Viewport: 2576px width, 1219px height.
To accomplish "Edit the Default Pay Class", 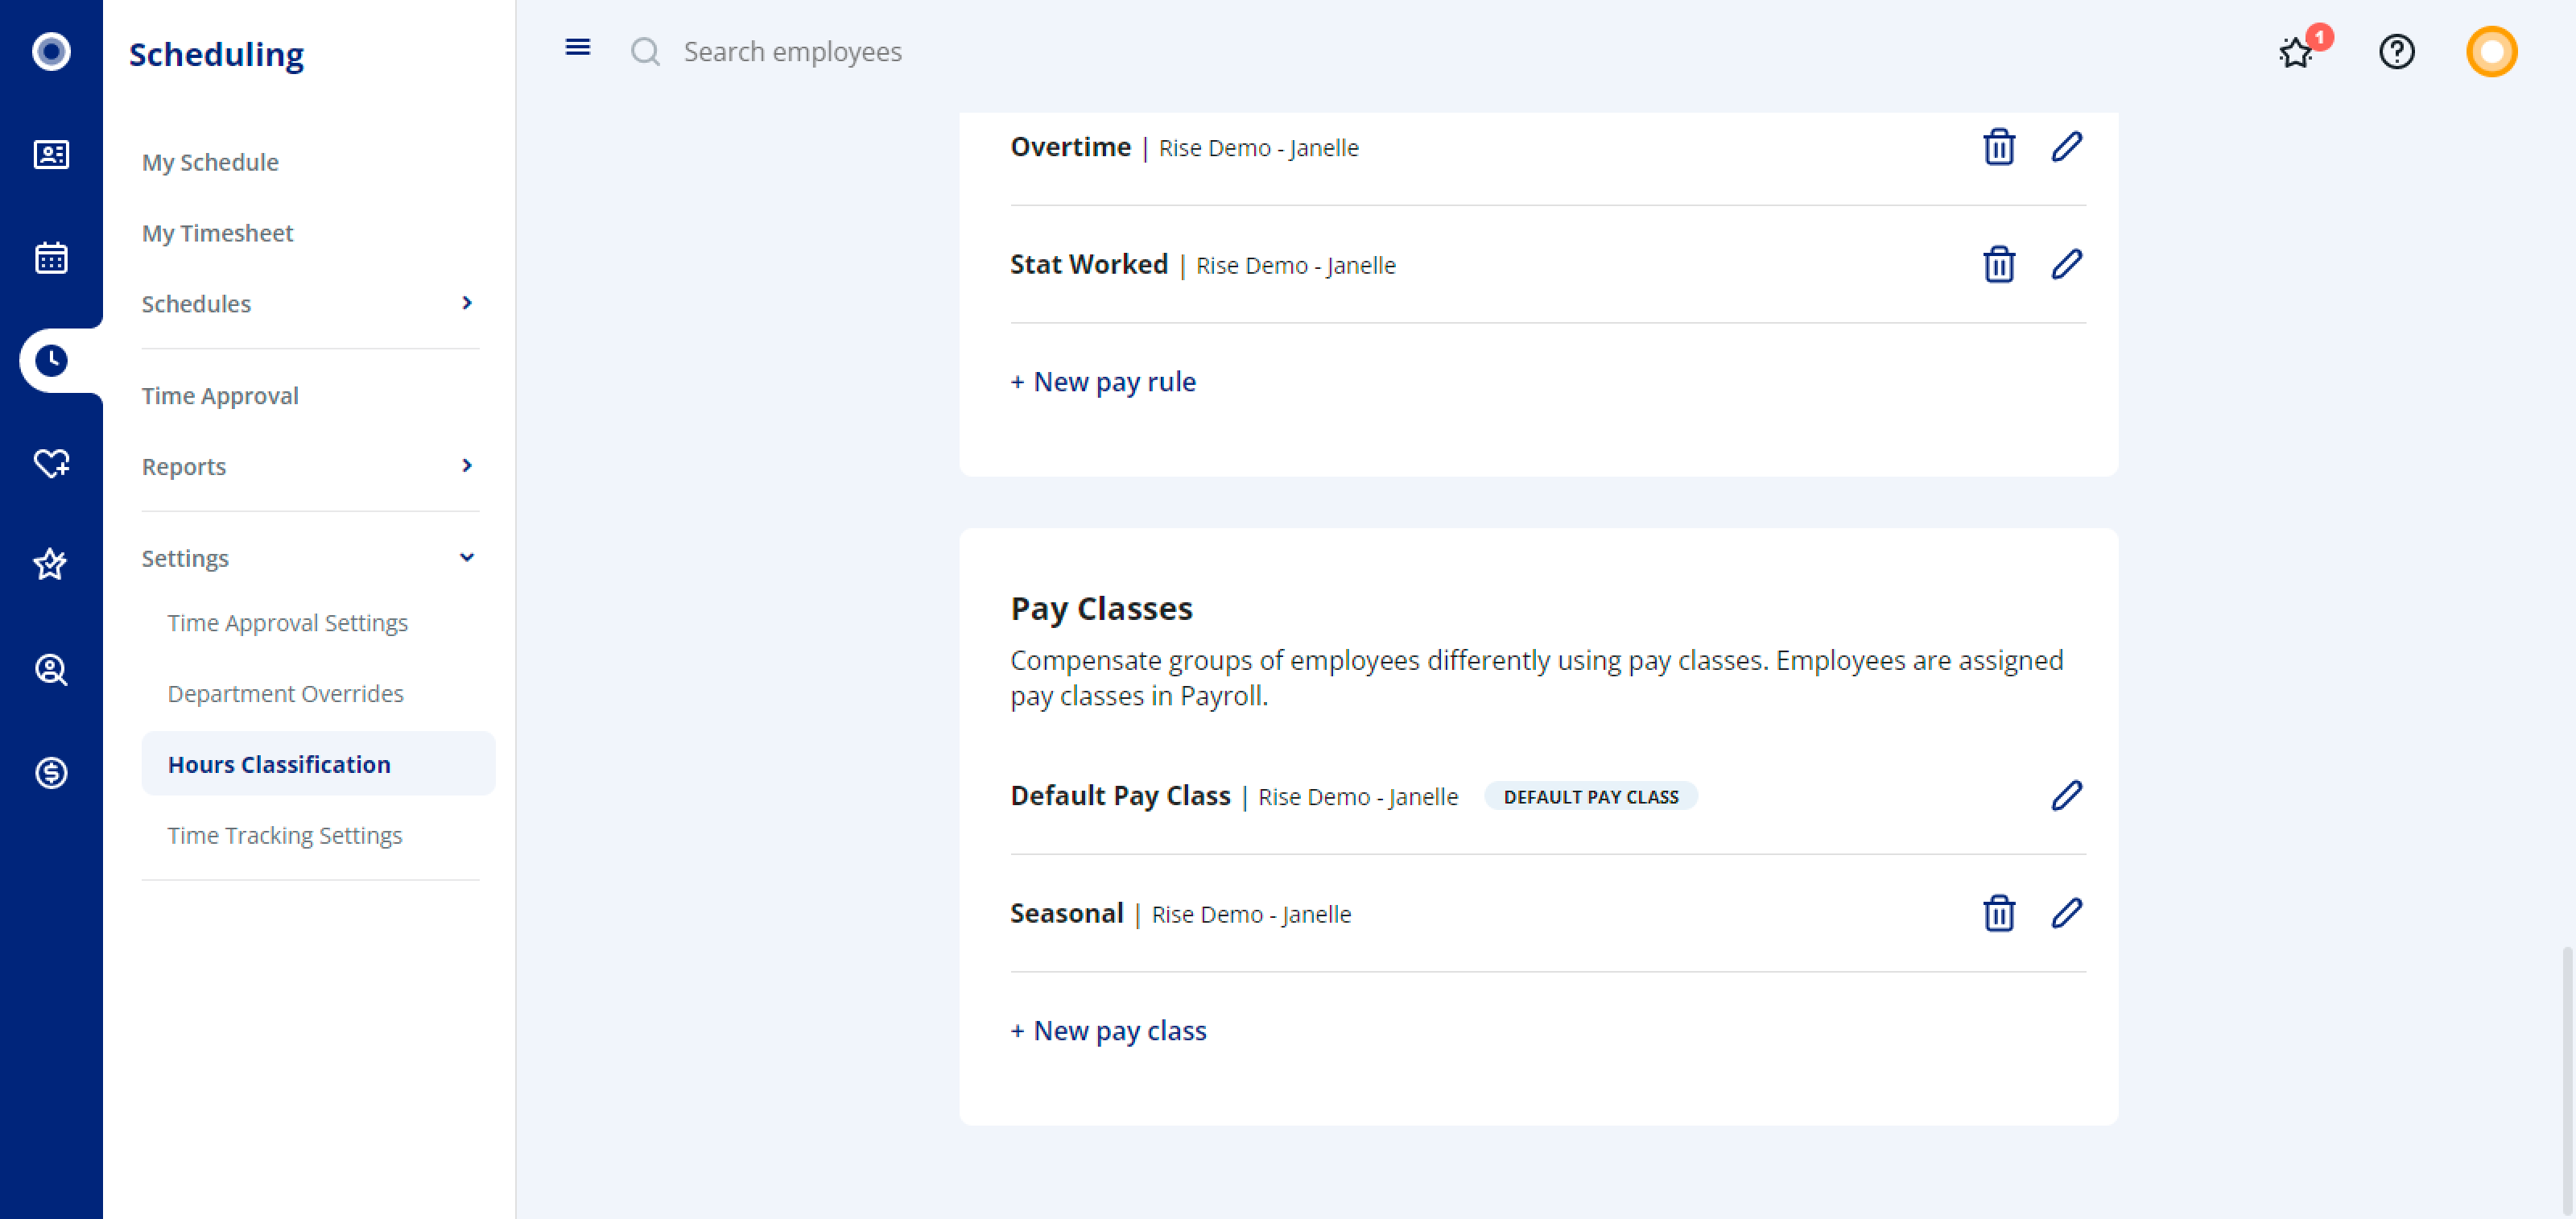I will [2066, 795].
